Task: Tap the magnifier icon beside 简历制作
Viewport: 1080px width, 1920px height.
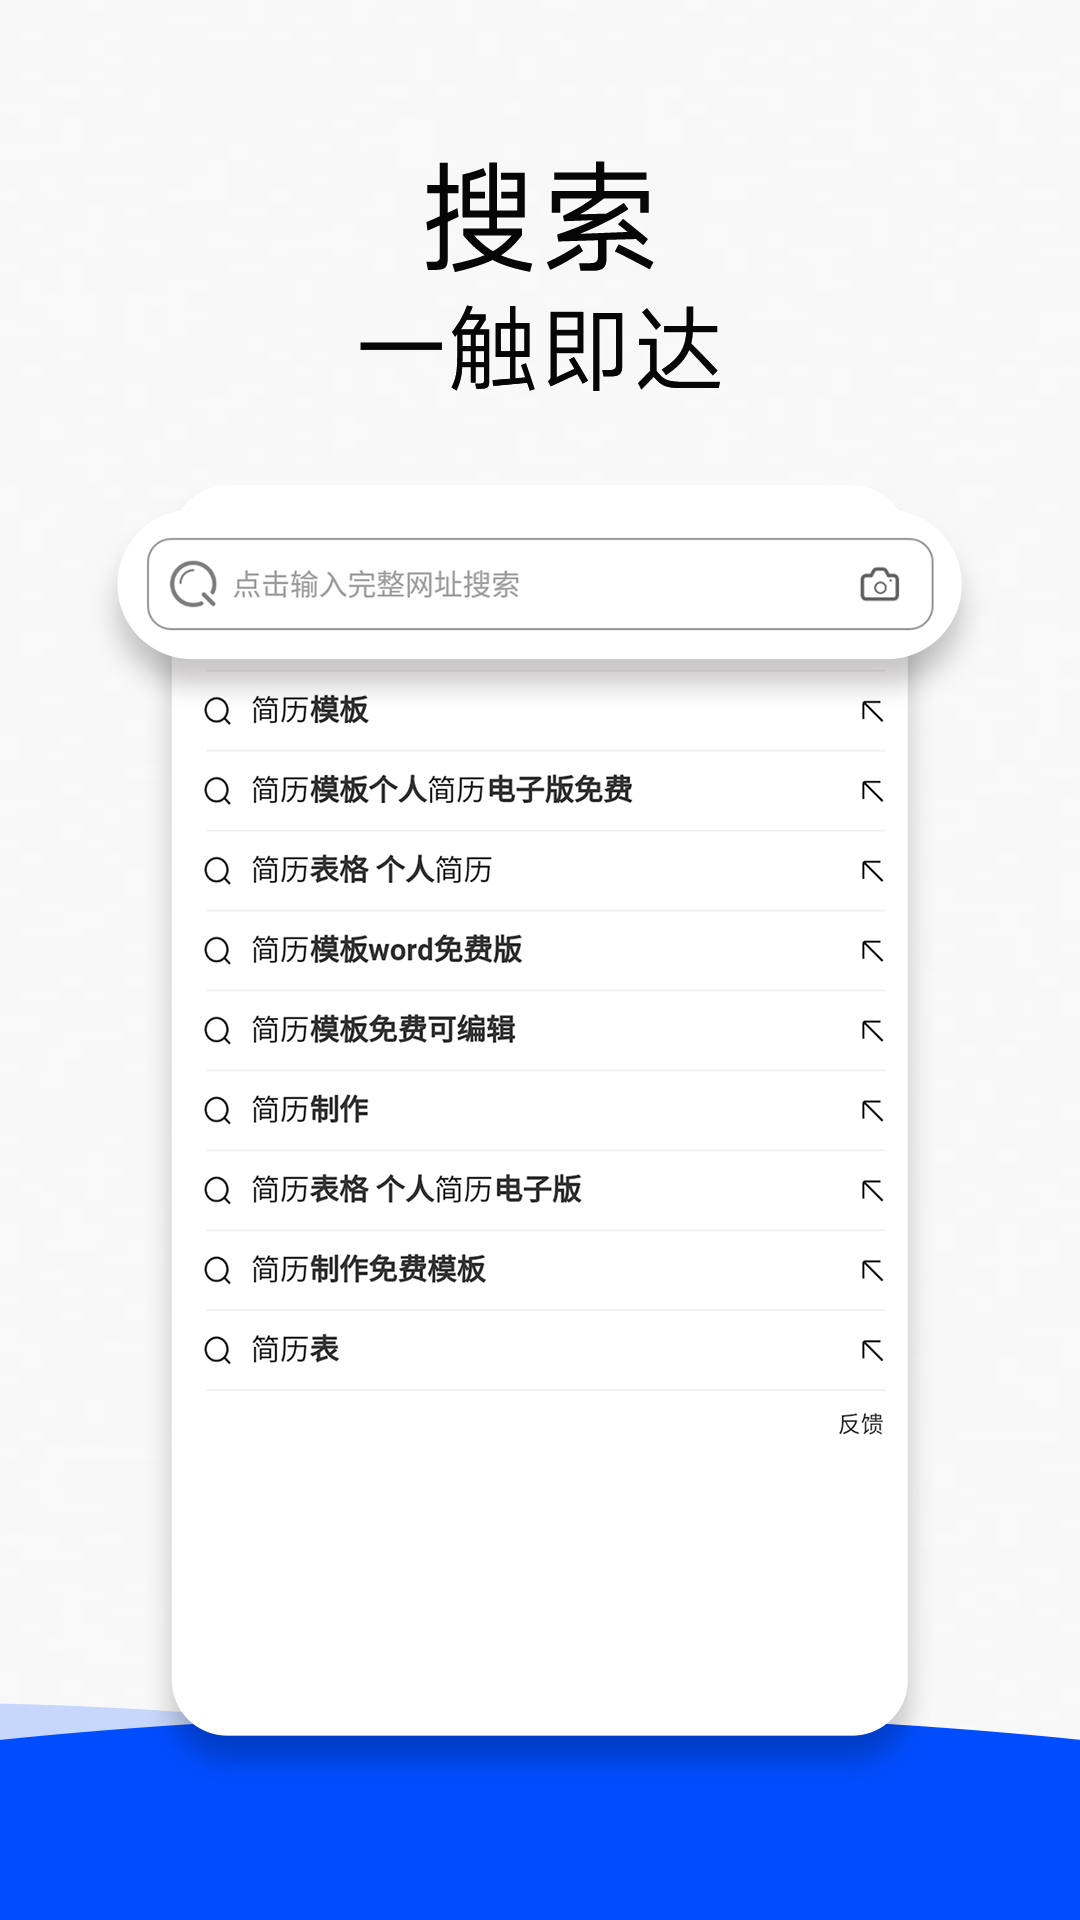Action: [217, 1110]
